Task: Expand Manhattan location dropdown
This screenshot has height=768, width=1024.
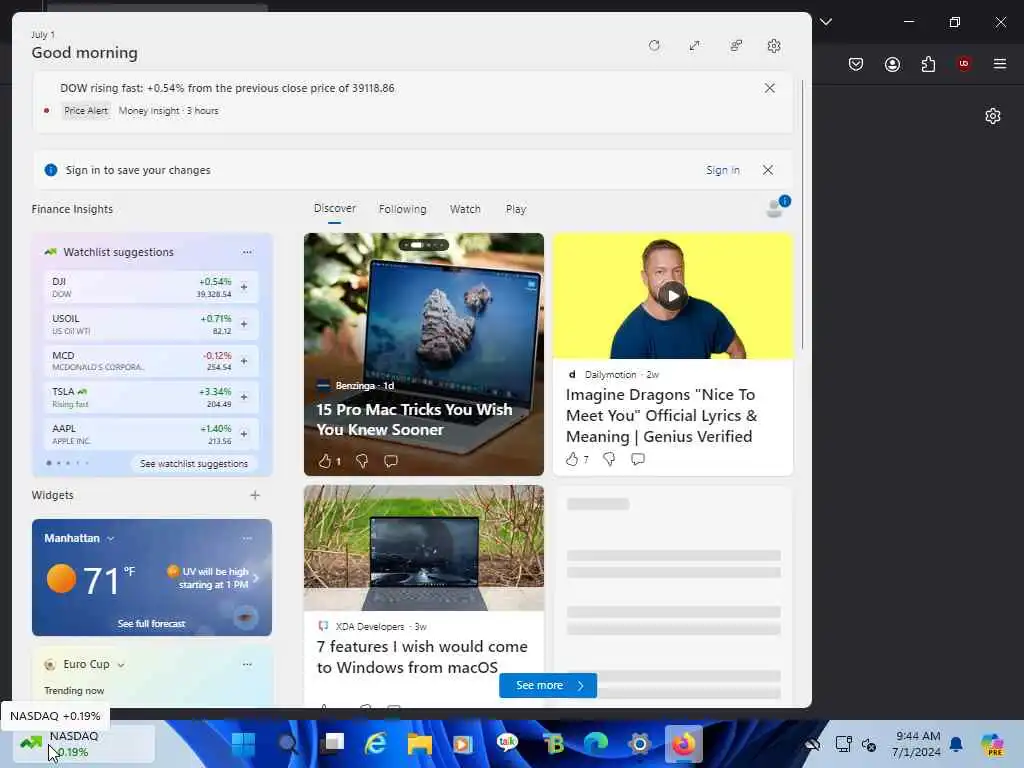Action: [110, 539]
